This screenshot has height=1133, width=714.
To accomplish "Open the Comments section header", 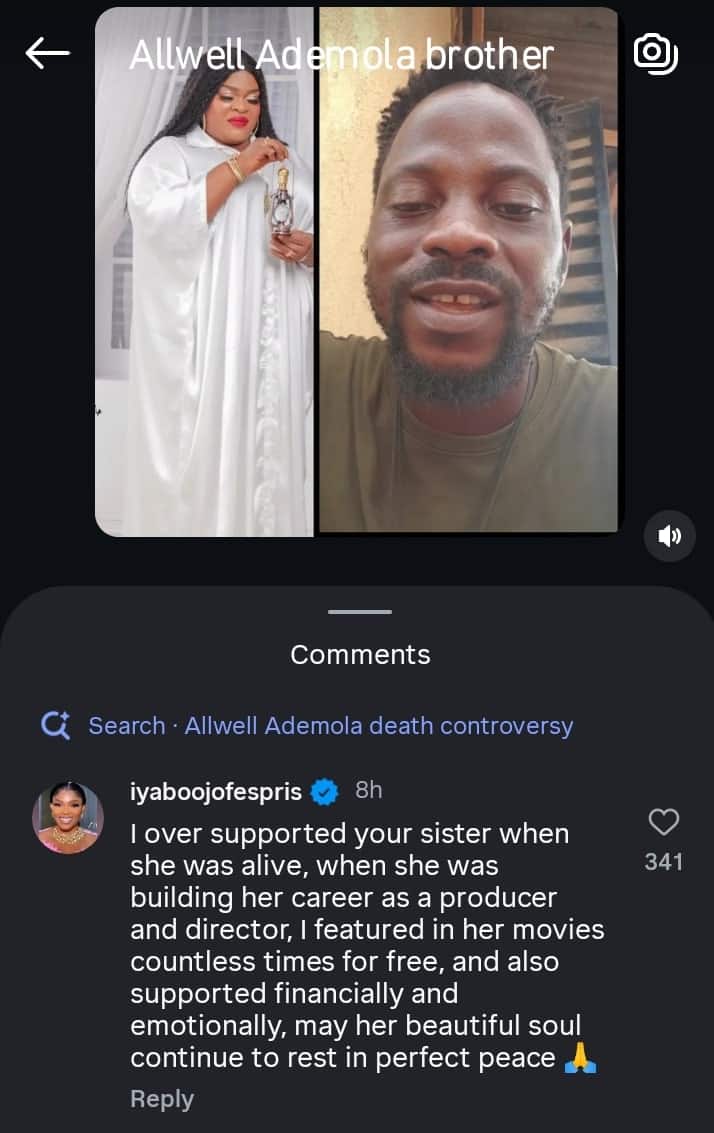I will (x=359, y=655).
